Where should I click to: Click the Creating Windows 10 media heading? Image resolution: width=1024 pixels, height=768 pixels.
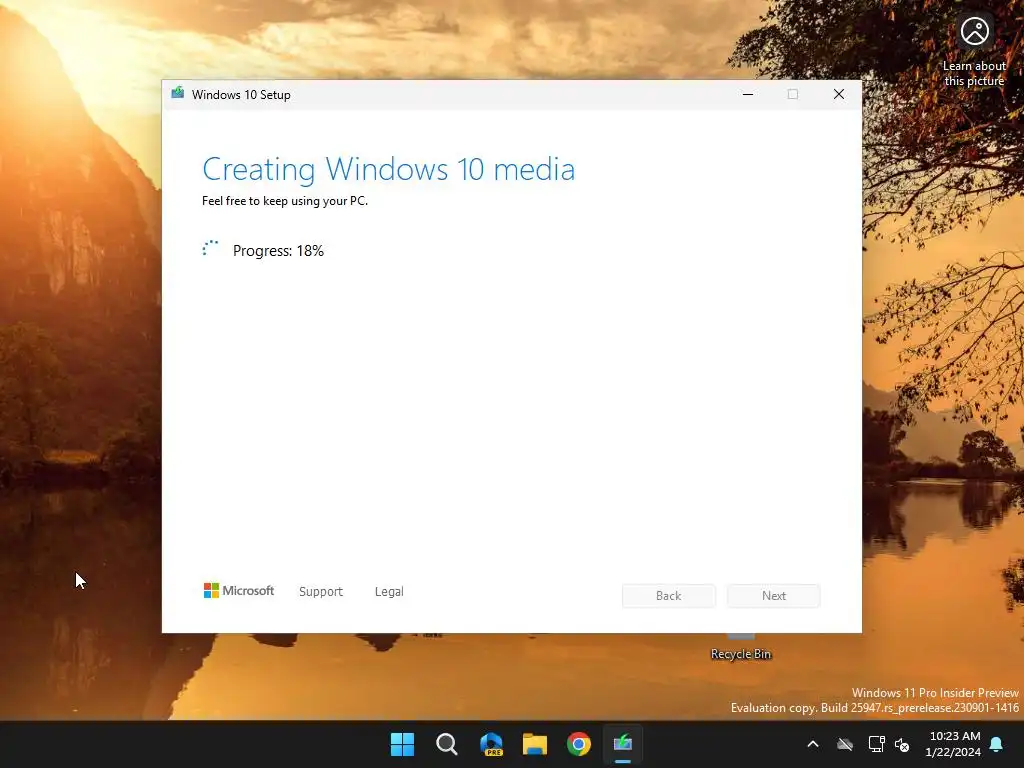coord(389,169)
